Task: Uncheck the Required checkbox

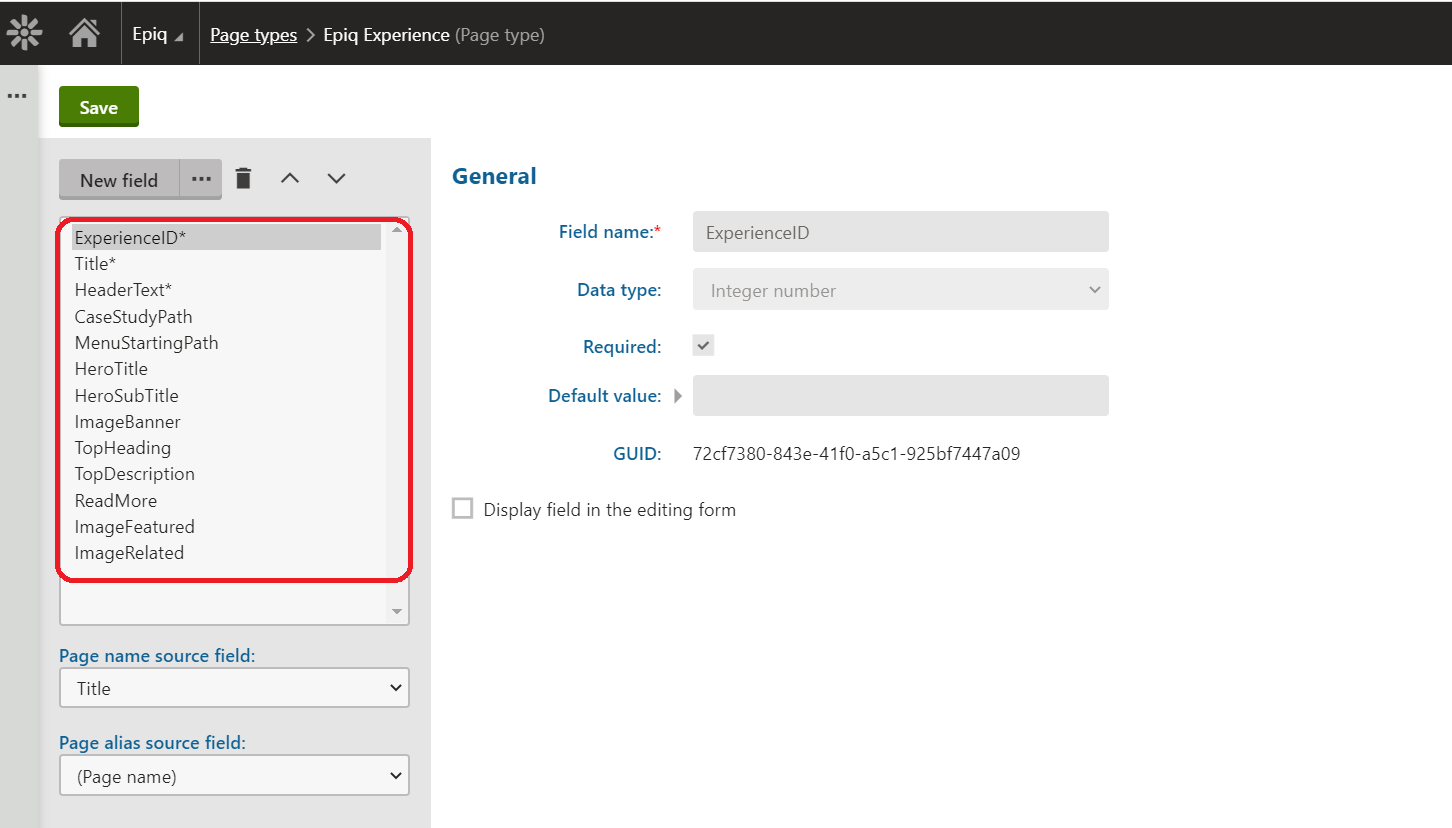Action: coord(702,344)
